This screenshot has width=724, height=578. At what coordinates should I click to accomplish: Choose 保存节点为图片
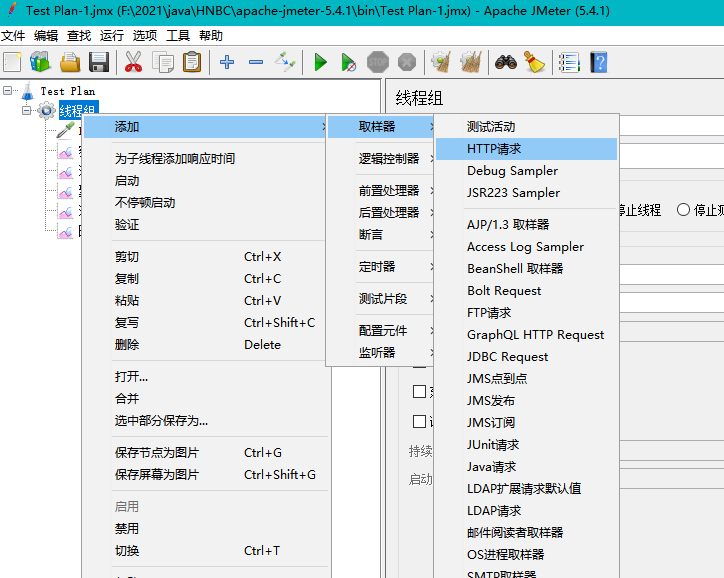tap(205, 453)
